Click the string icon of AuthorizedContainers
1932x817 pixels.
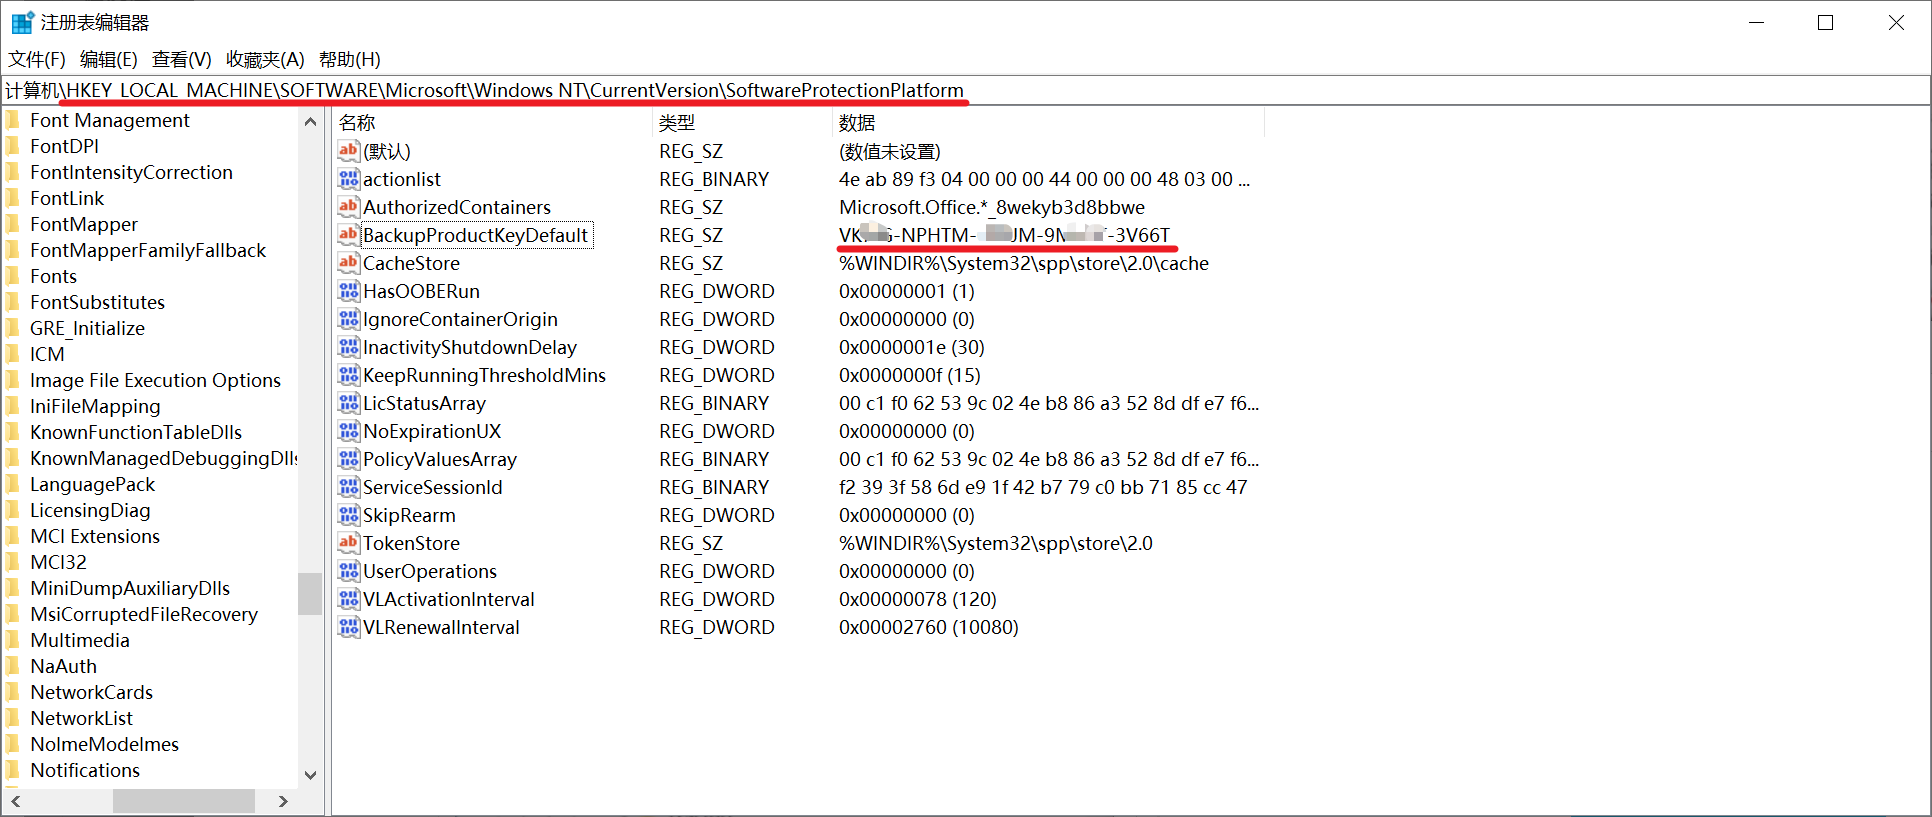point(348,207)
